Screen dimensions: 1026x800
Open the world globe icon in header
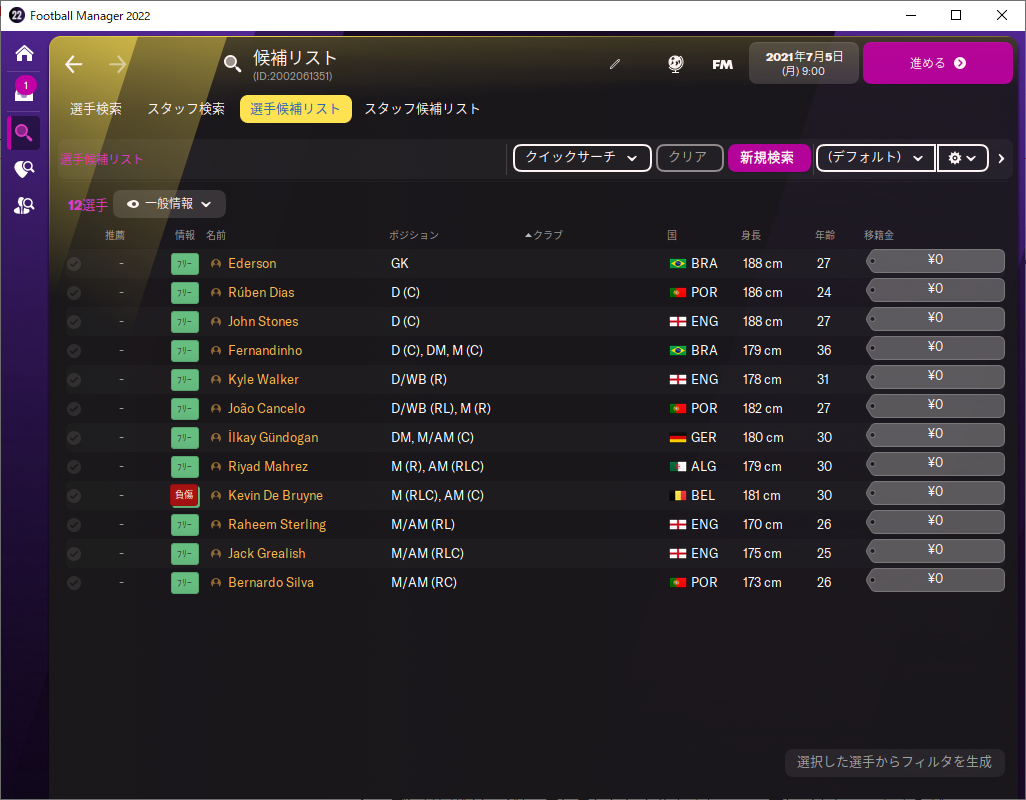coord(675,64)
